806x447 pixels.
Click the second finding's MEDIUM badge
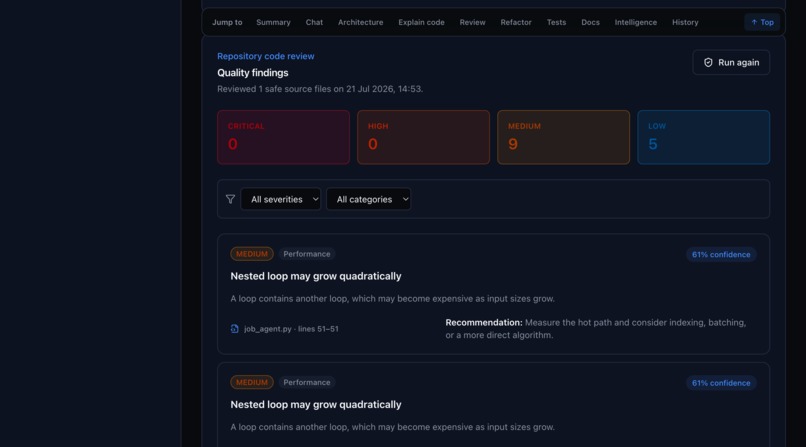coord(252,382)
